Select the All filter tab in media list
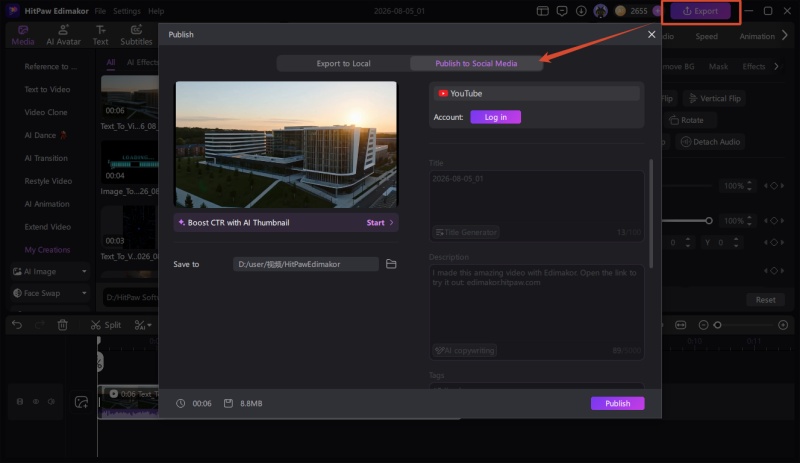 pos(111,62)
